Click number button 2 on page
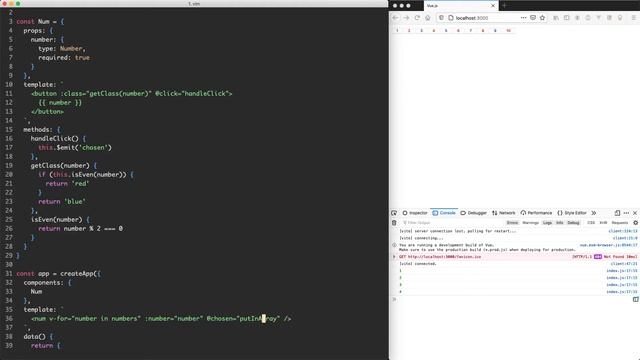Image resolution: width=640 pixels, height=360 pixels. [409, 31]
